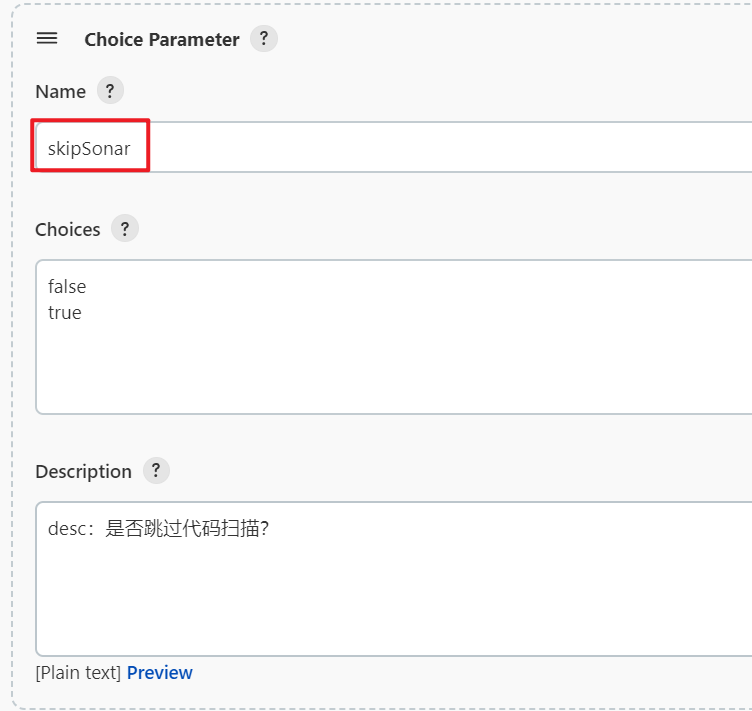Show help for the Name field
Image resolution: width=752 pixels, height=711 pixels.
[x=110, y=90]
